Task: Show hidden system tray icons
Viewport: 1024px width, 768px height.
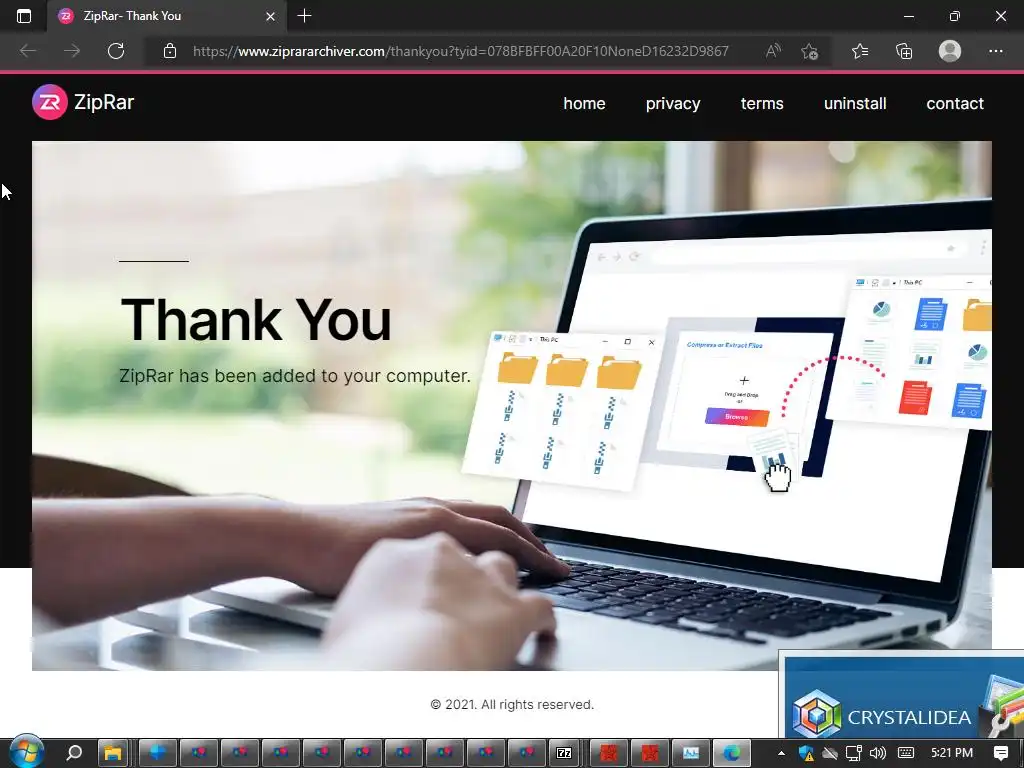Action: (781, 753)
